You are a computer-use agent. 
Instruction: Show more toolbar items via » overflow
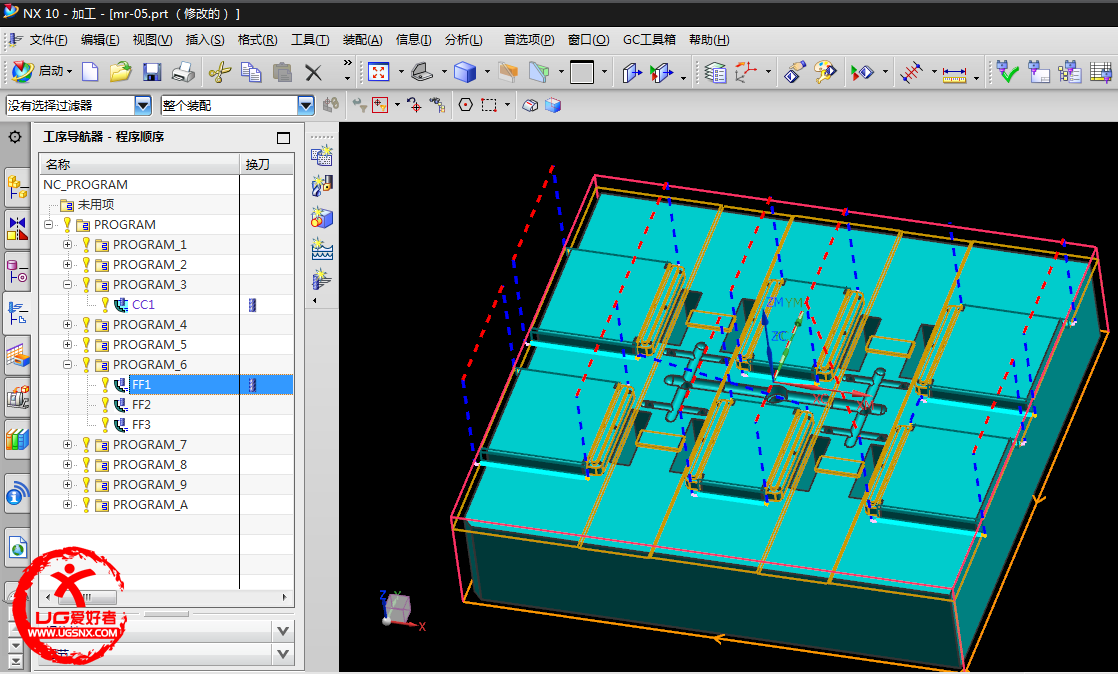click(347, 63)
